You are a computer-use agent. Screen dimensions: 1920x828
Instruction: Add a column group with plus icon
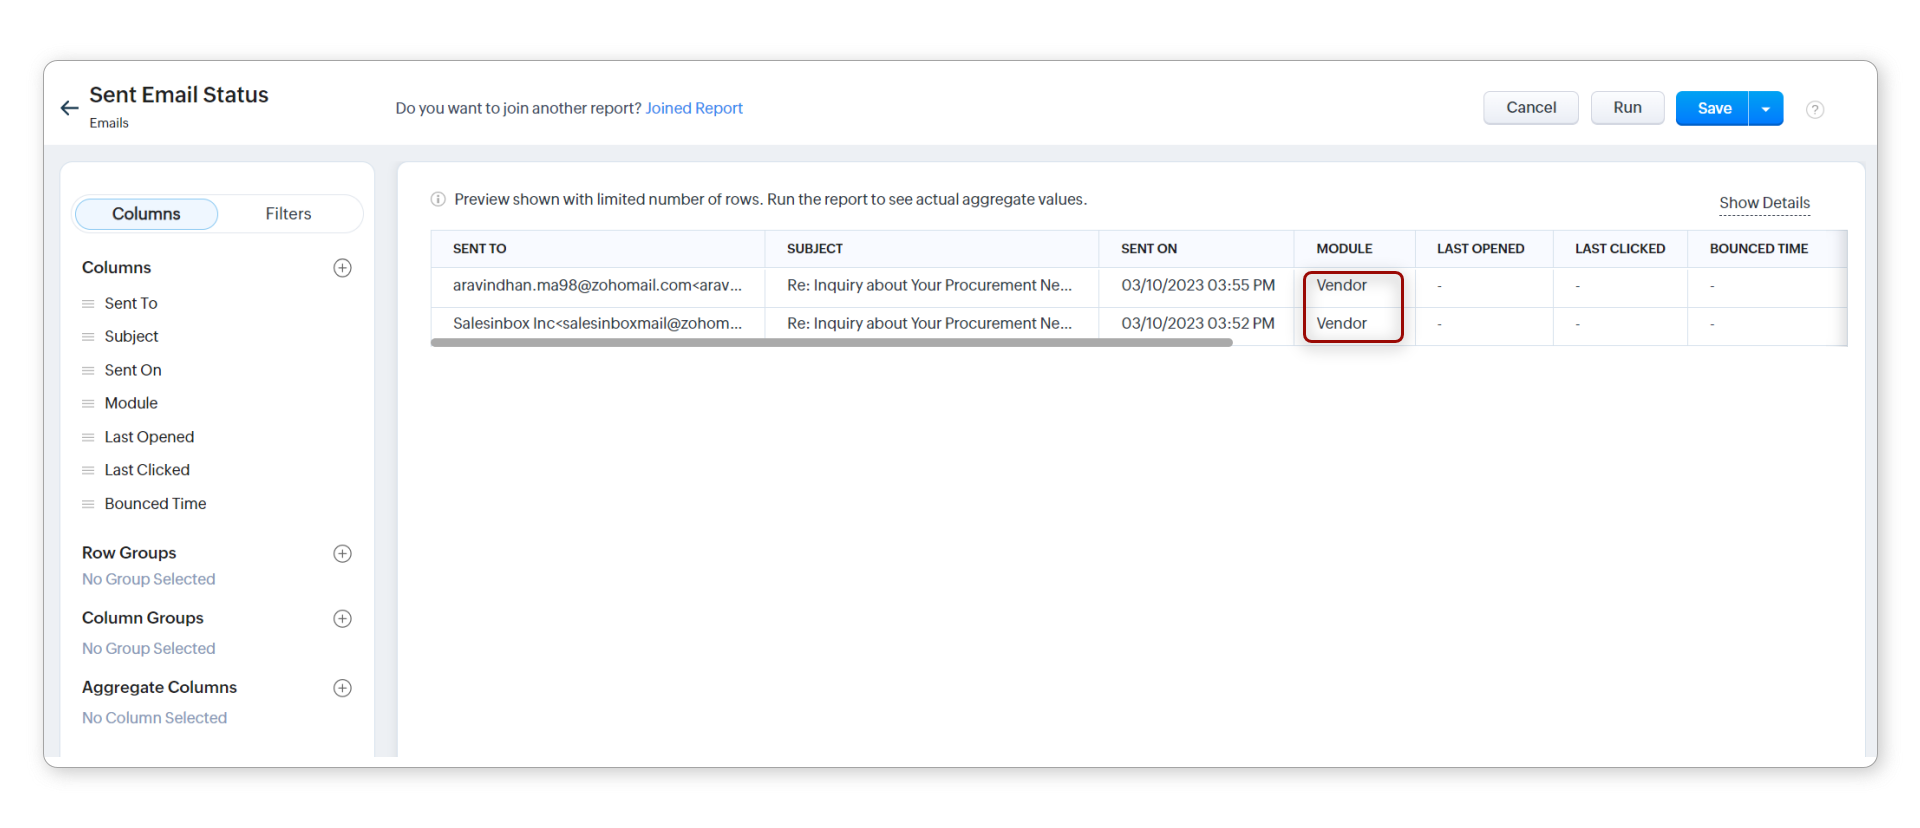[x=342, y=619]
